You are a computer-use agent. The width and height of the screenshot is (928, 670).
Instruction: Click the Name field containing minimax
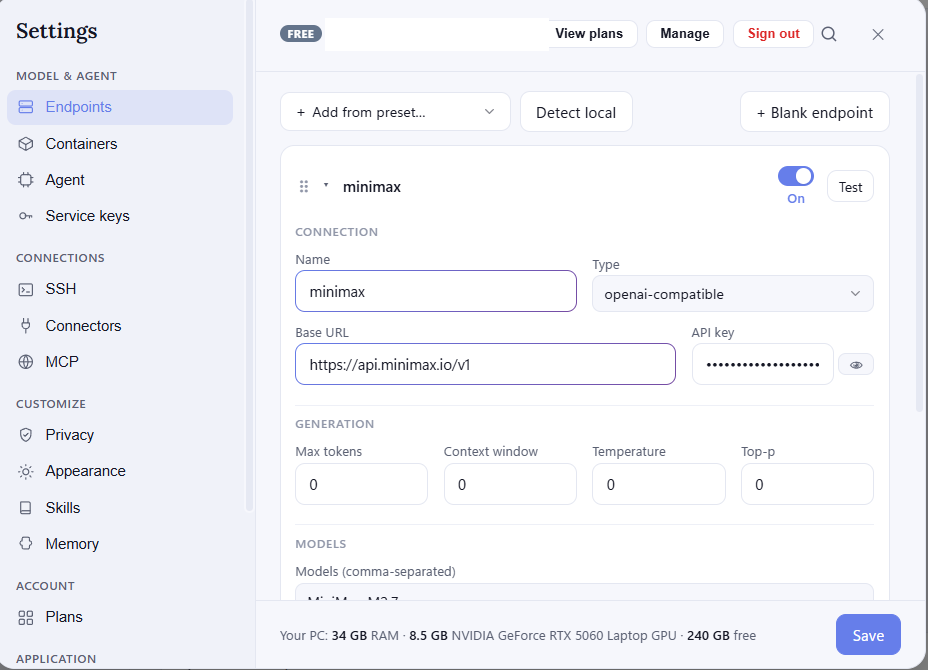click(x=436, y=291)
